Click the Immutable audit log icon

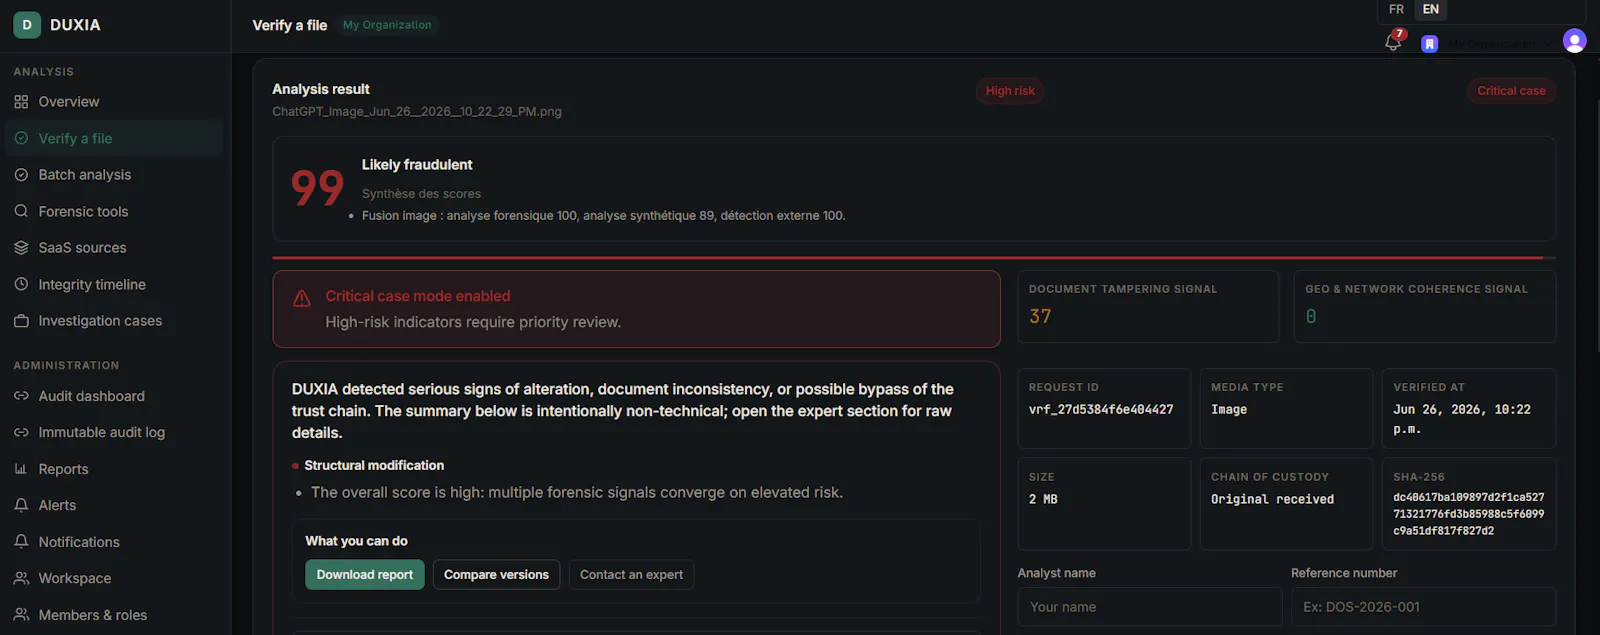(x=21, y=432)
